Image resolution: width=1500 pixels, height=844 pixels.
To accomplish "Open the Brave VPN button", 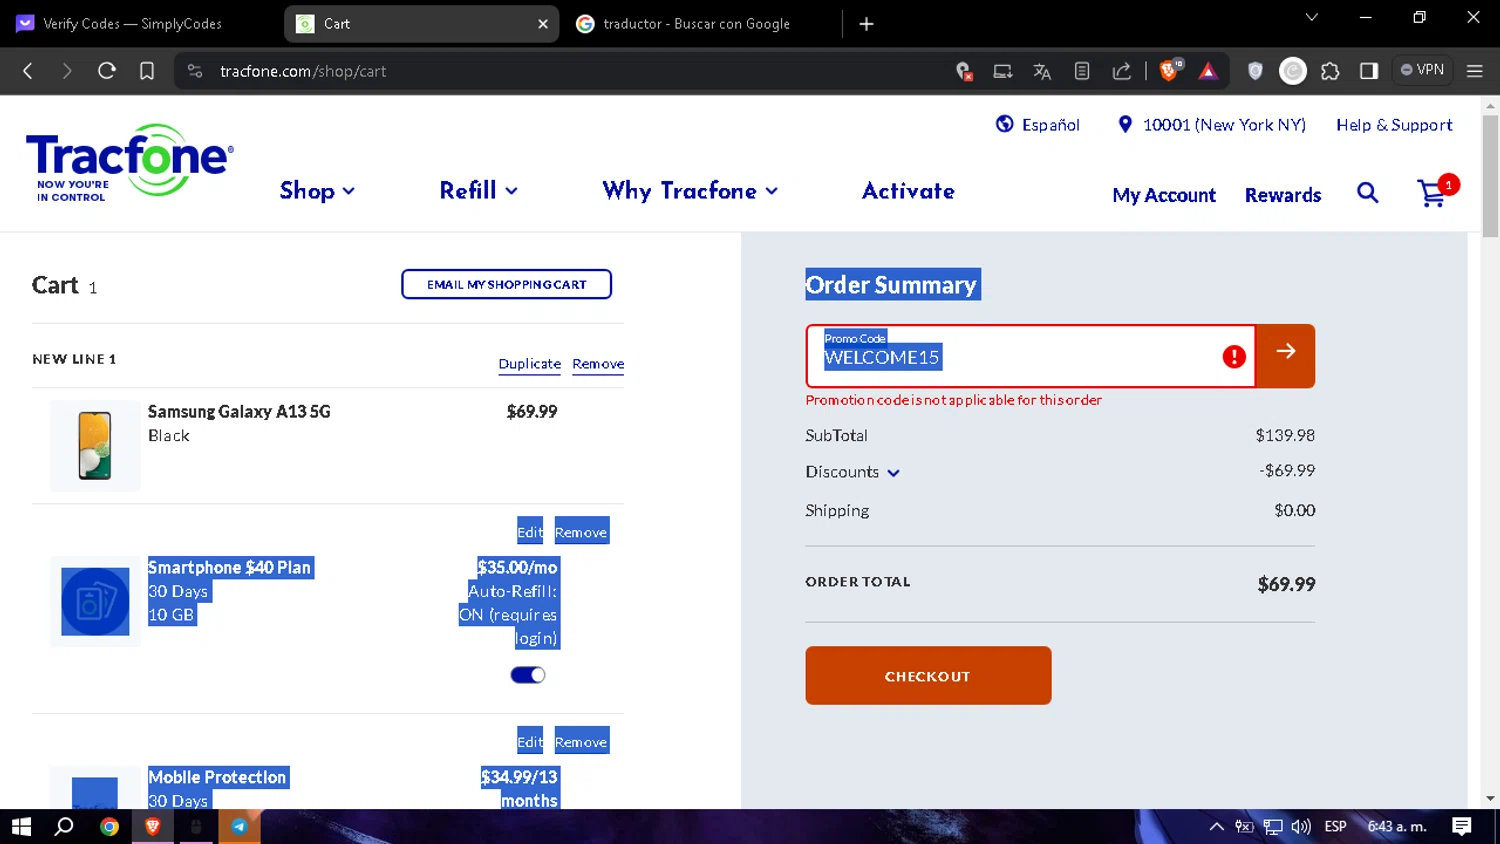I will point(1422,70).
